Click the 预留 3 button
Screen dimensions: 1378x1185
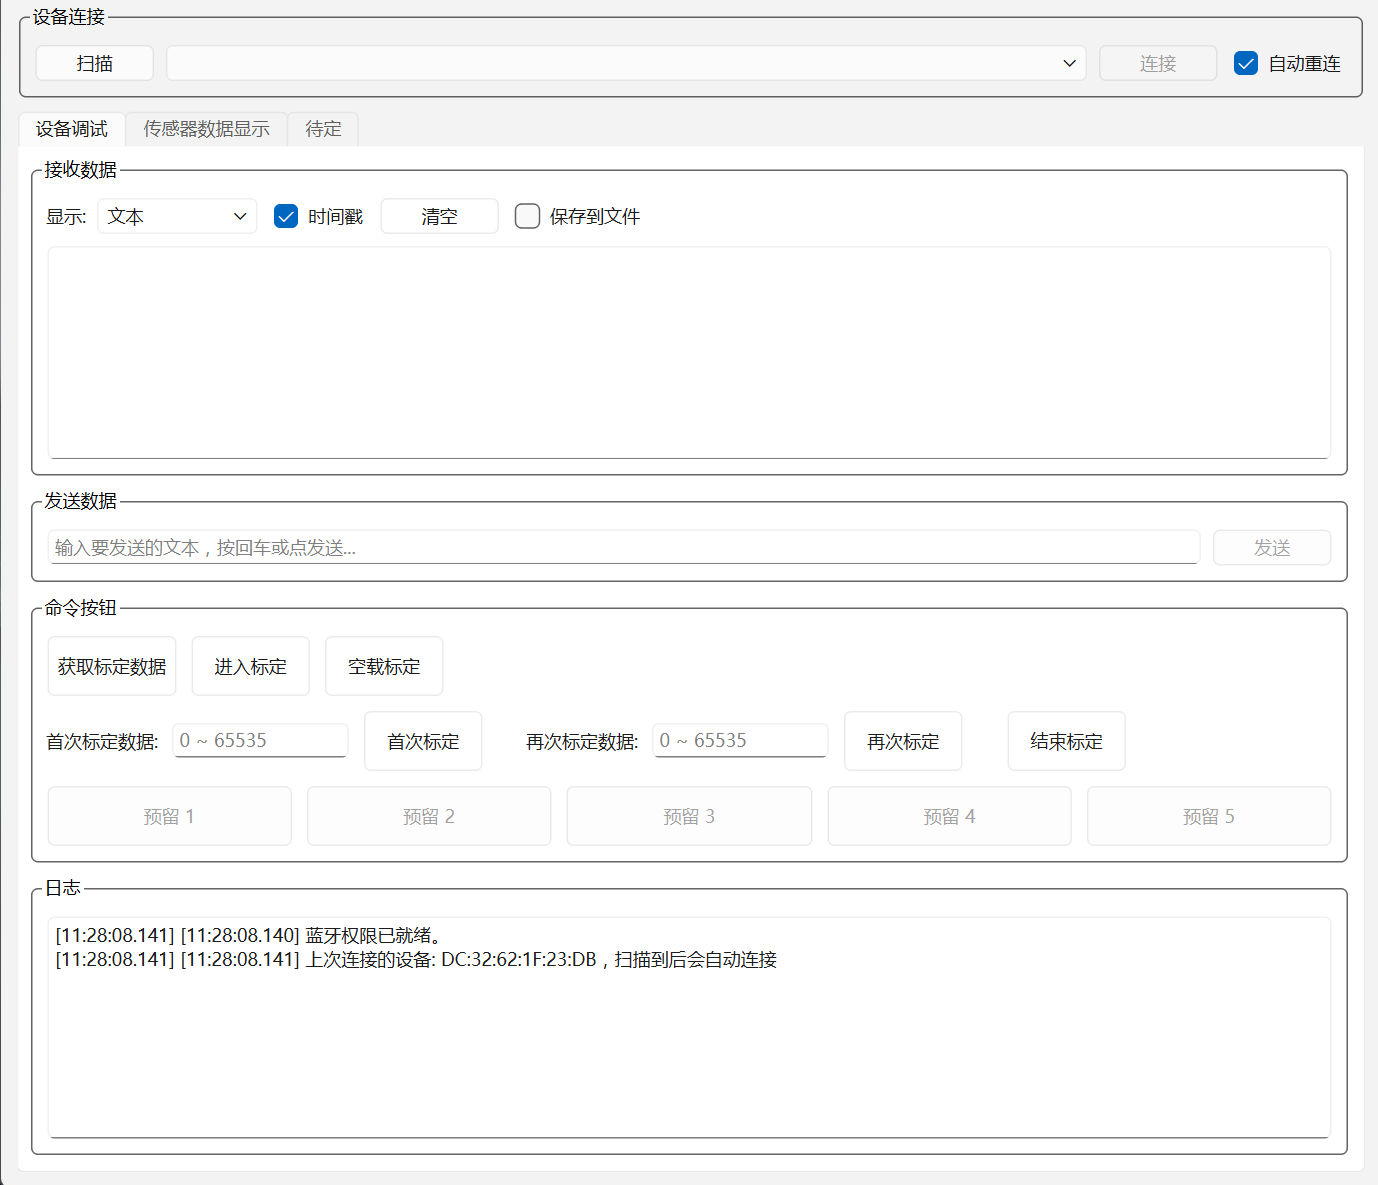[x=689, y=816]
